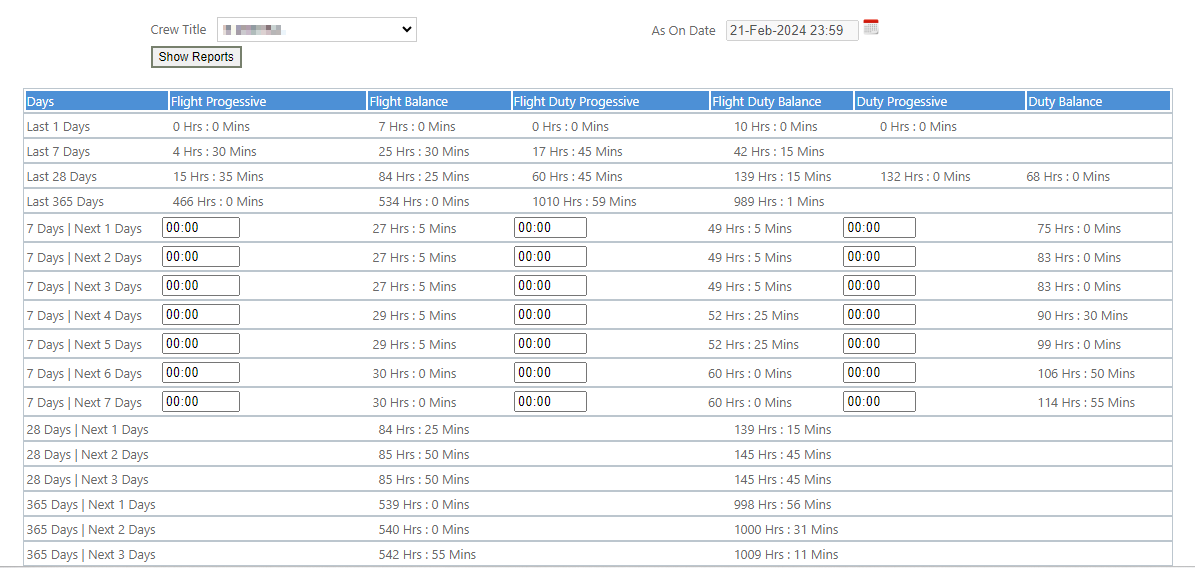This screenshot has height=568, width=1195.
Task: Open the Crew Title dropdown
Action: point(317,30)
